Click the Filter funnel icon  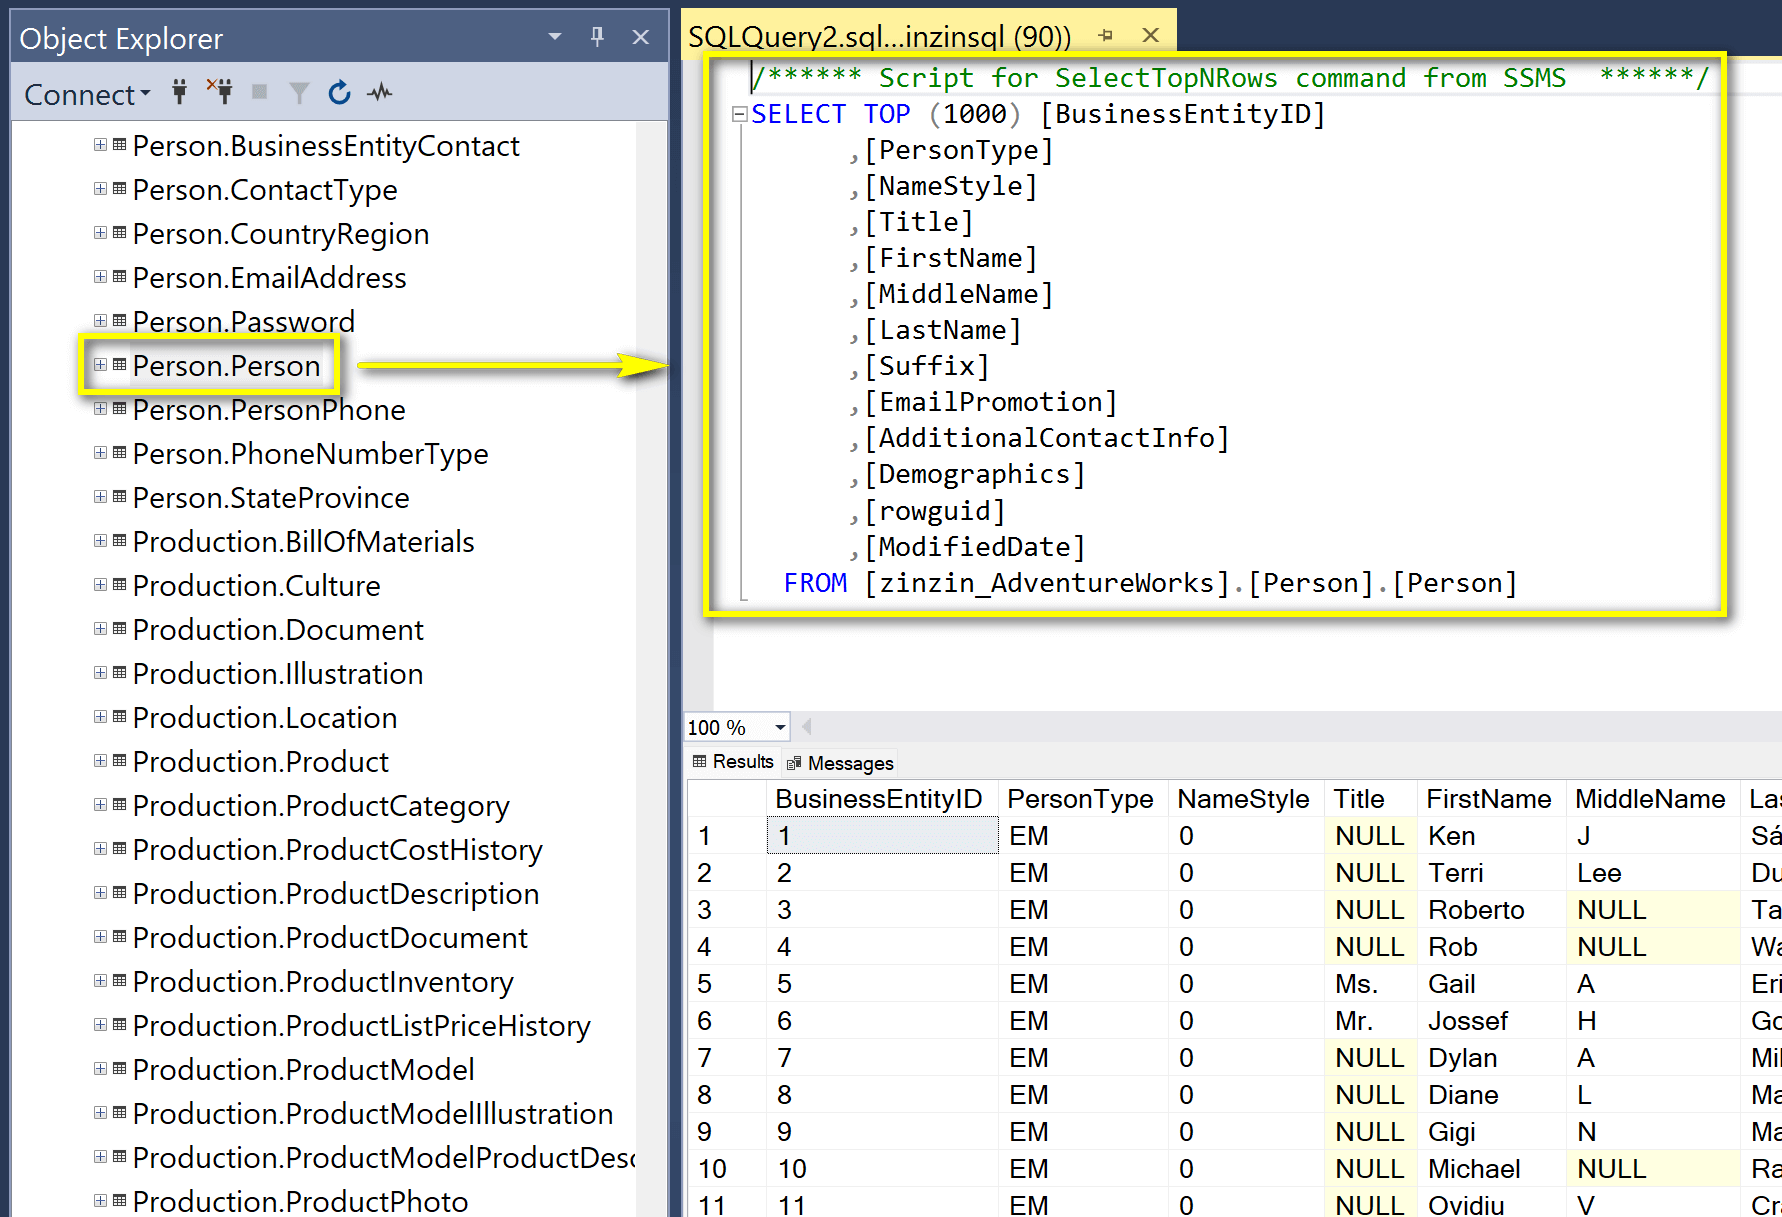point(298,93)
